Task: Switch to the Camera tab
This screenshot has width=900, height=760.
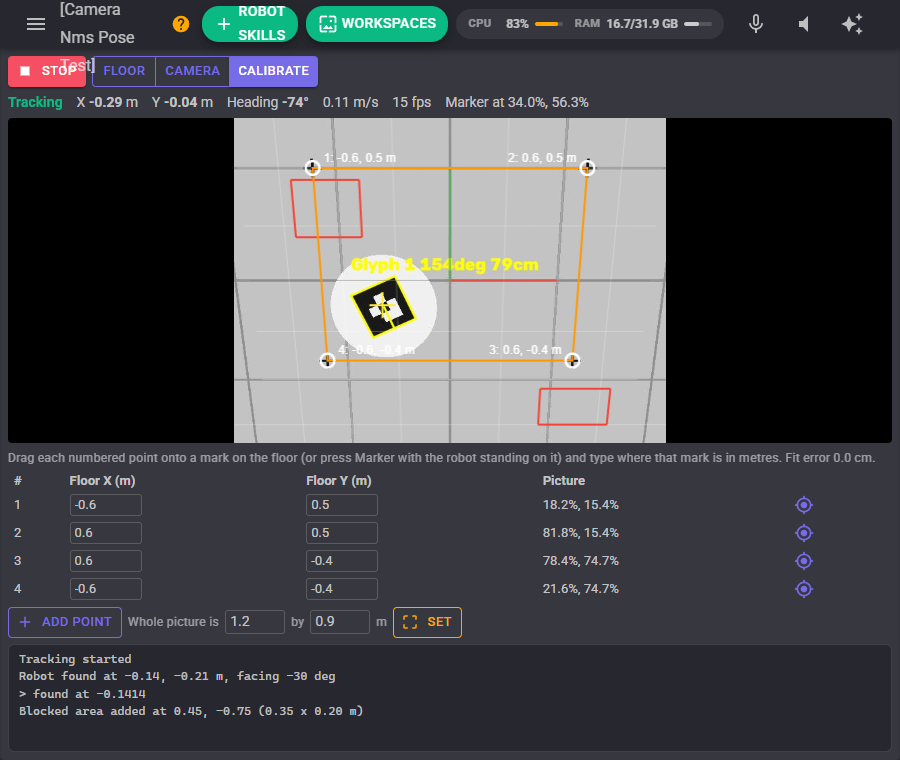Action: click(192, 71)
